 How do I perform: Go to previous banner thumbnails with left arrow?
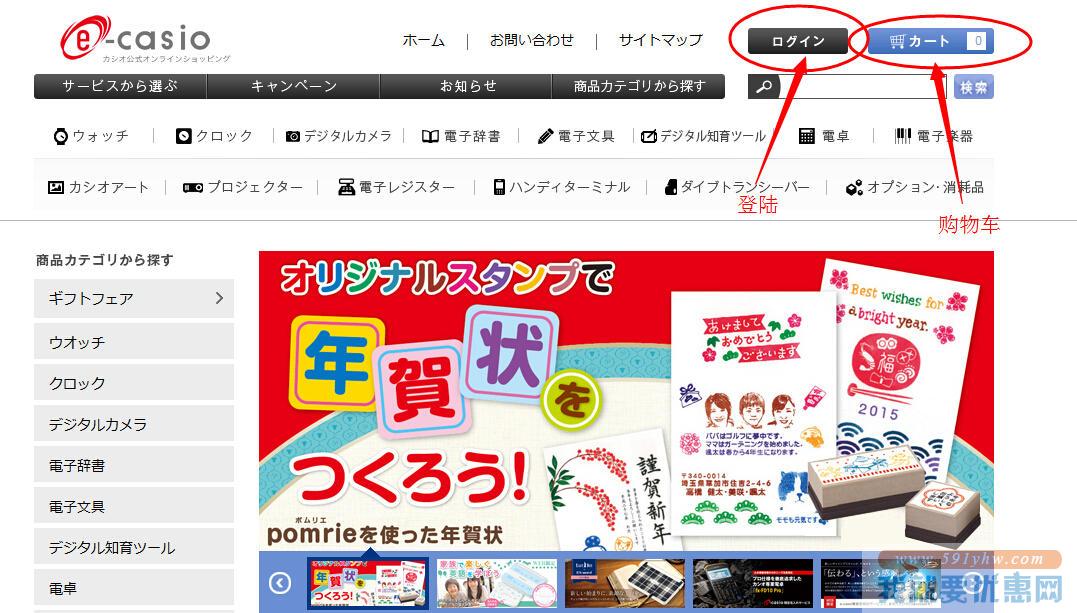[280, 583]
